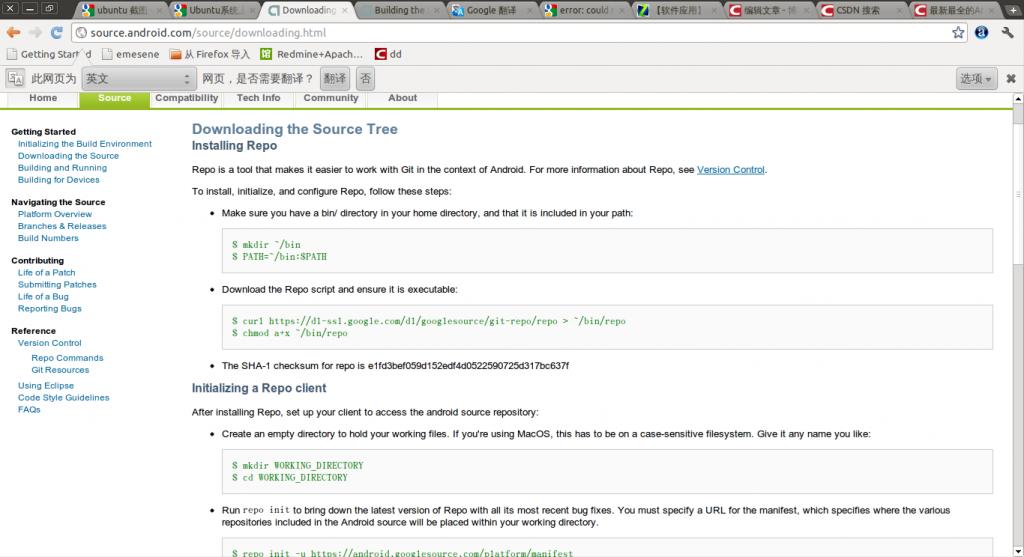1024x557 pixels.
Task: Switch to the ubuntu screenshot tab
Action: click(x=121, y=10)
